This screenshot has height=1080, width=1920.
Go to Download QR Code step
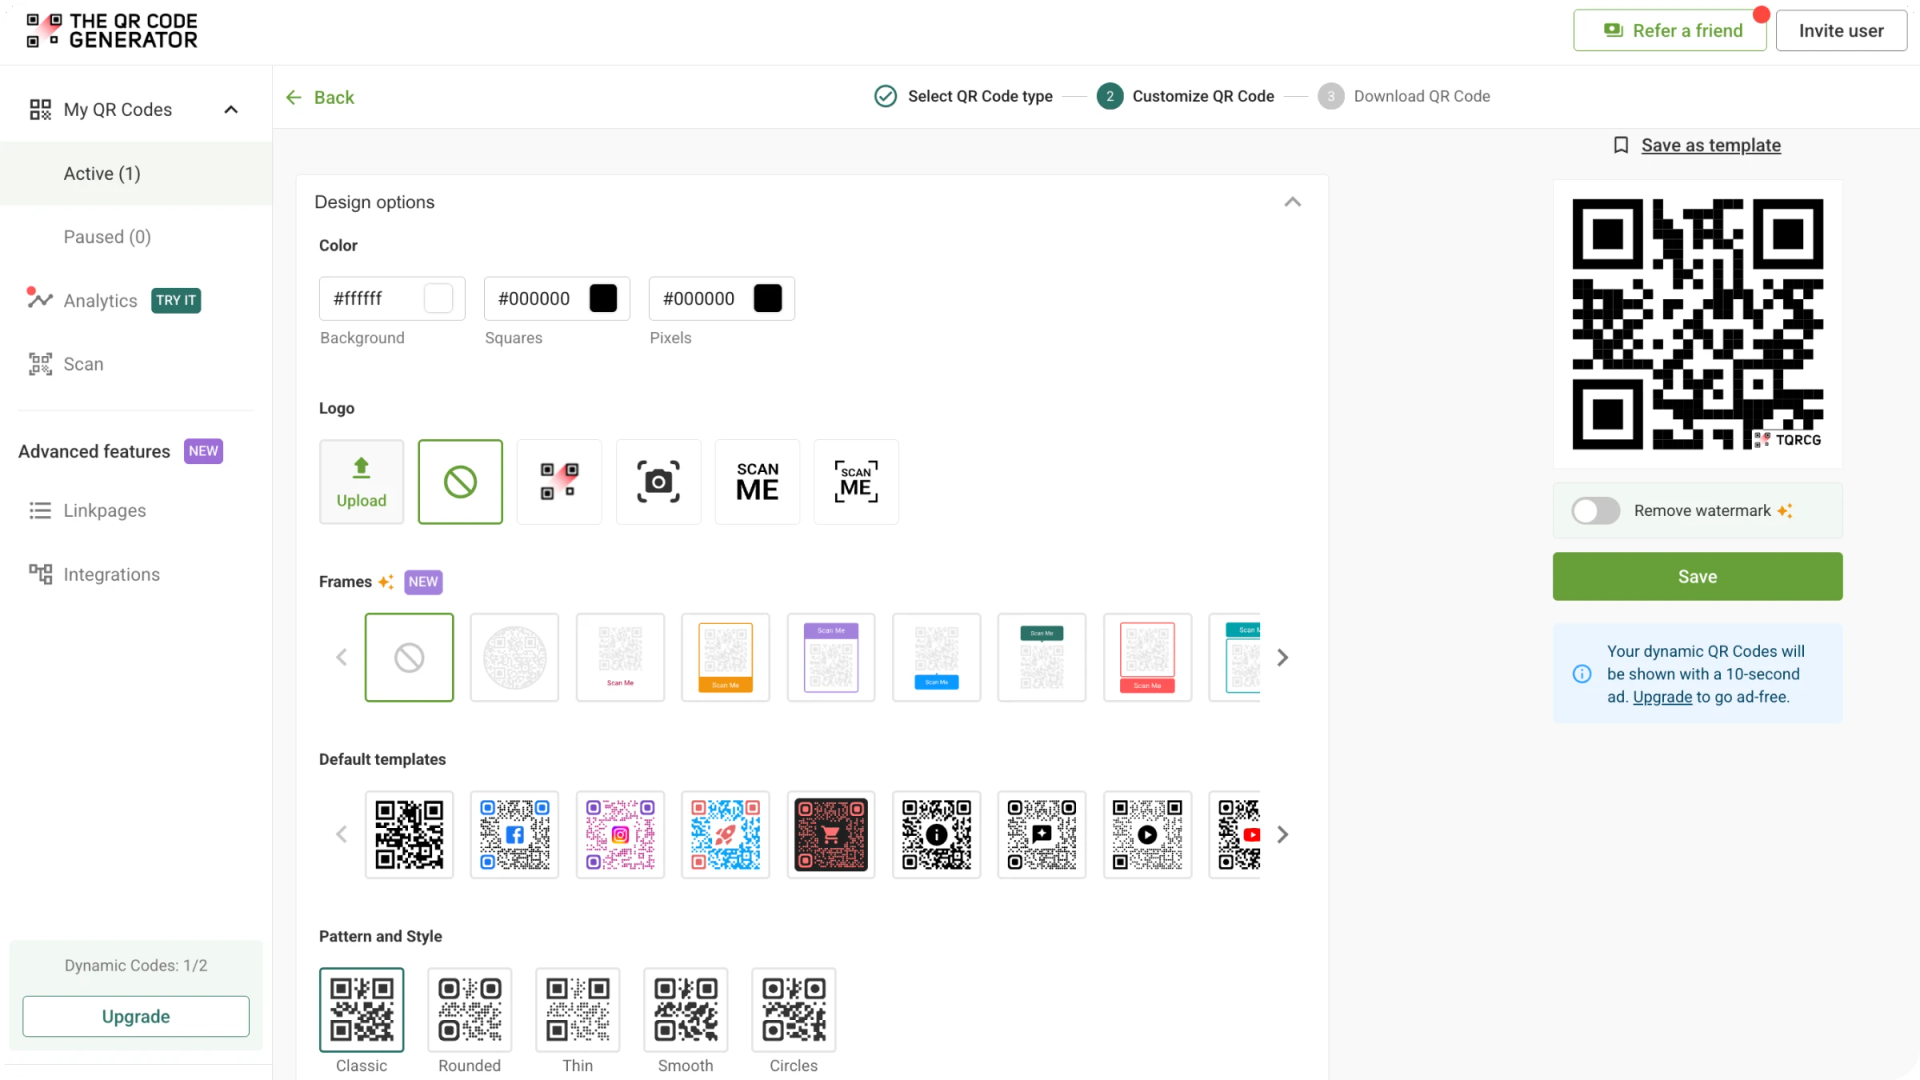(1404, 96)
